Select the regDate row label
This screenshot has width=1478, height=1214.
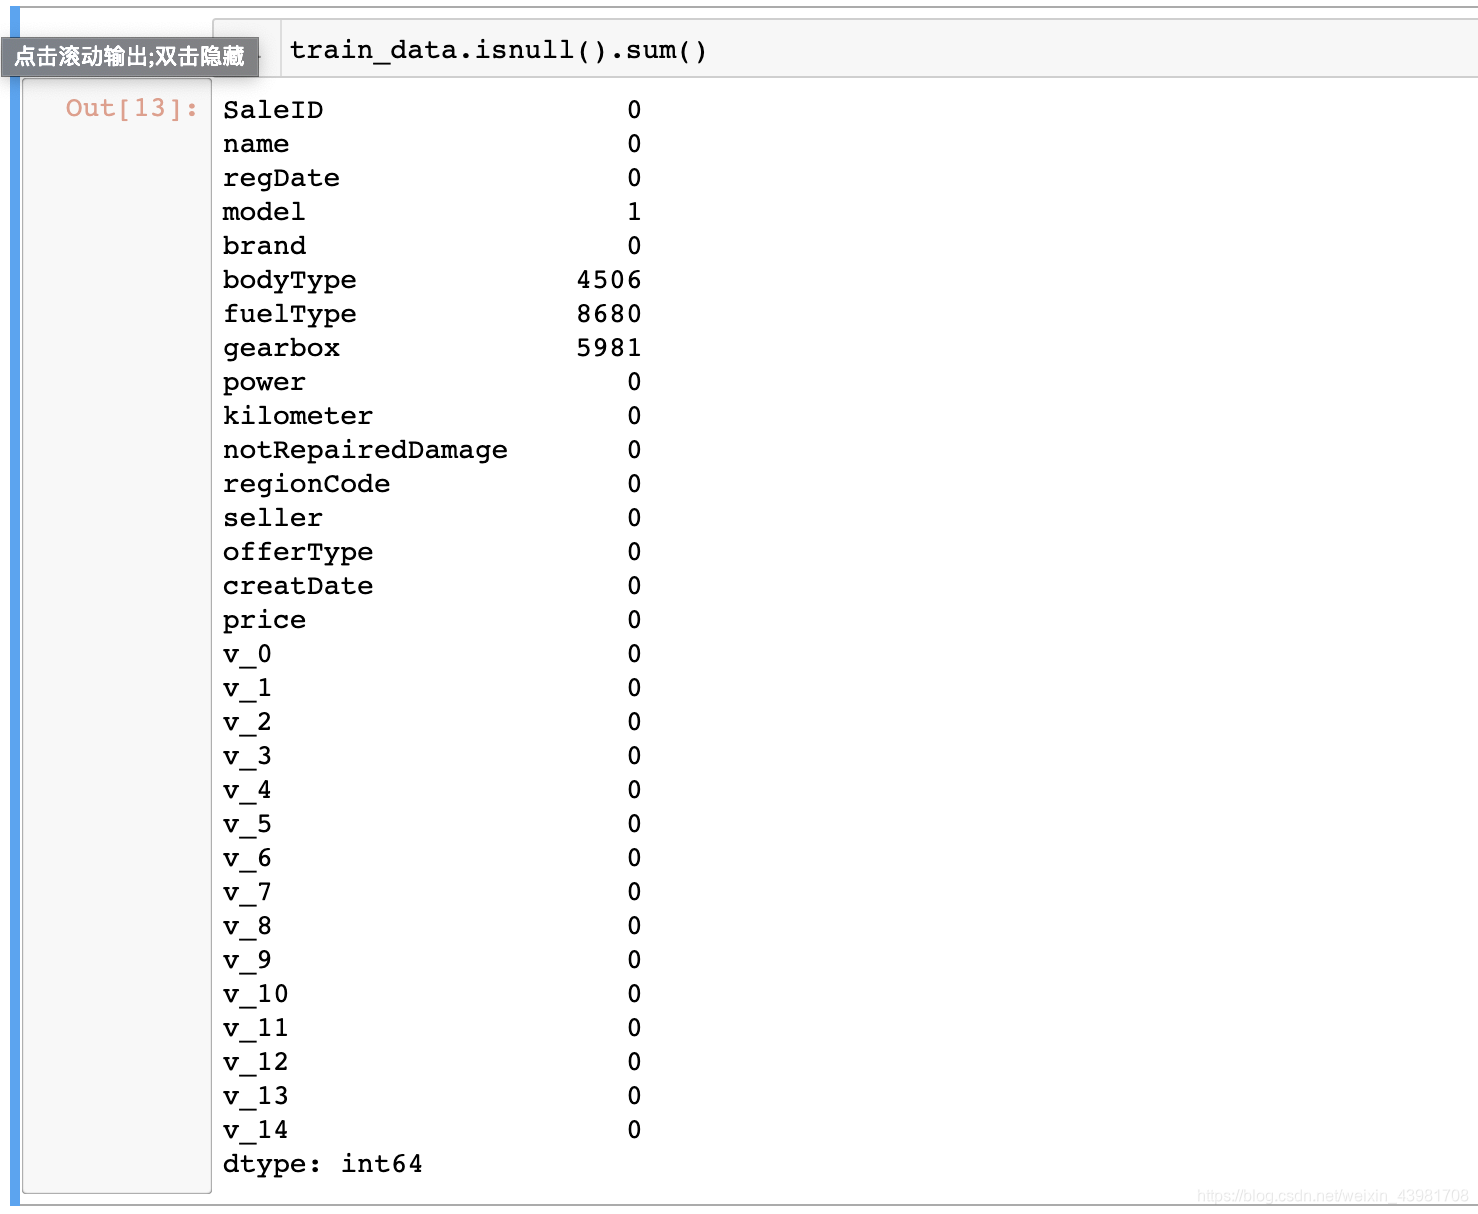coord(281,178)
